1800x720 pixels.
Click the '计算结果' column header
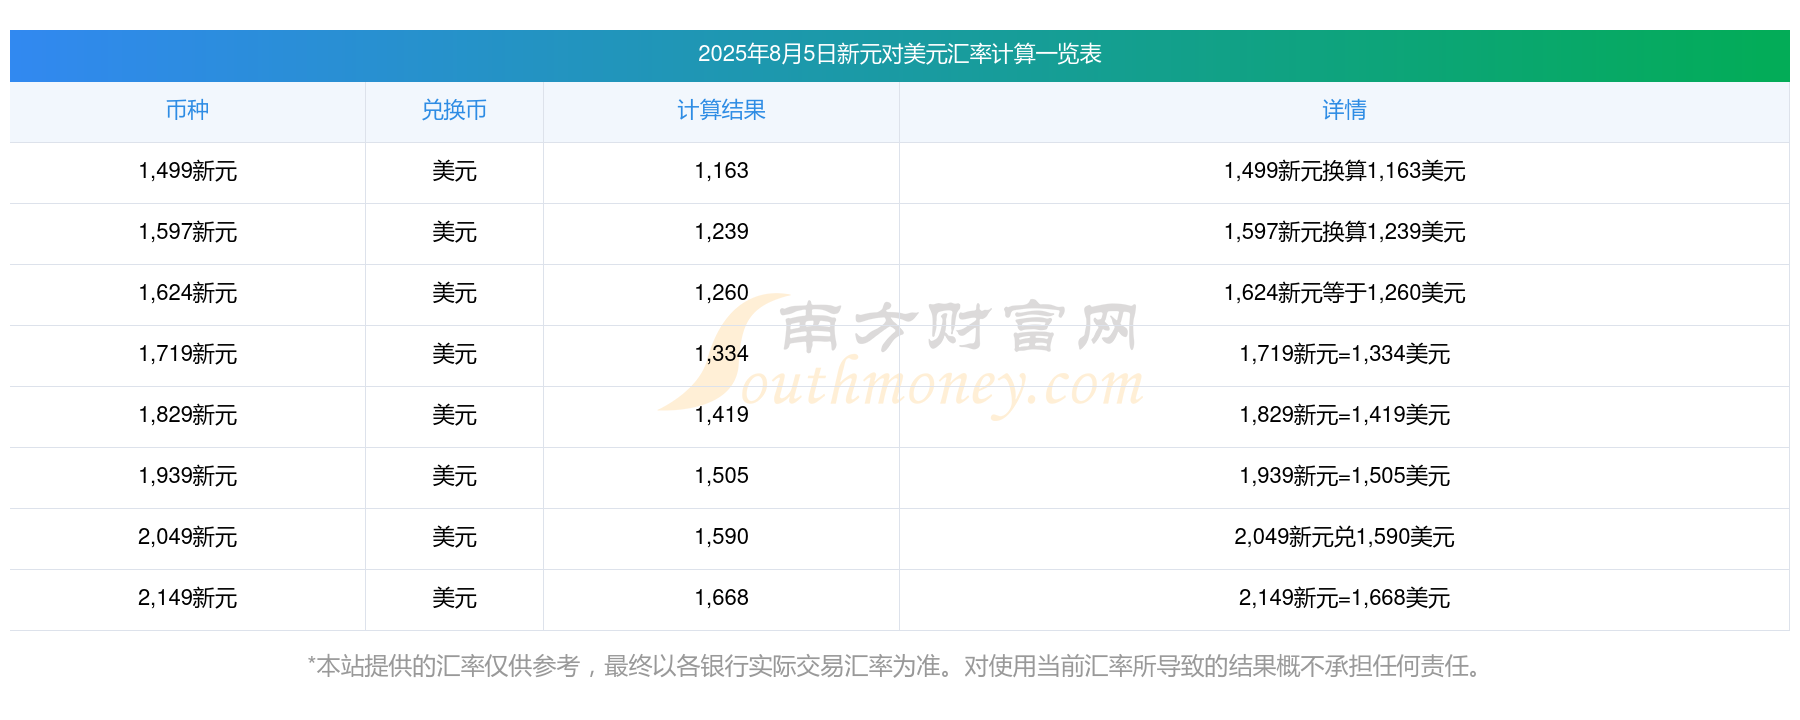721,111
